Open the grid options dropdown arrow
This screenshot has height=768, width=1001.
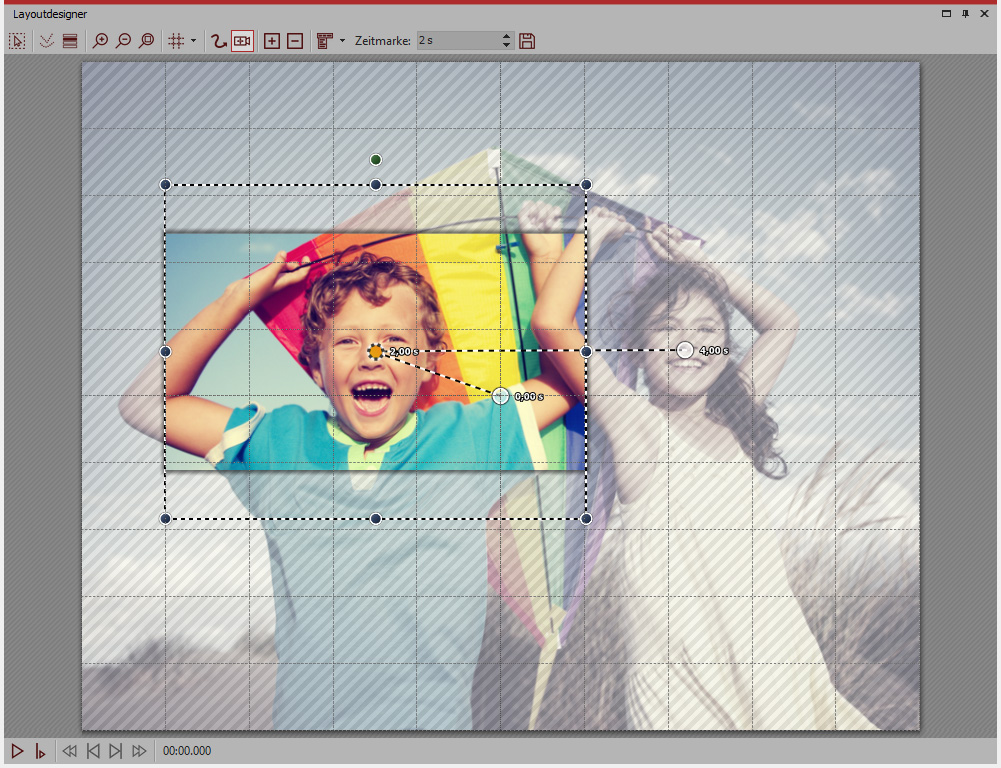pyautogui.click(x=193, y=41)
